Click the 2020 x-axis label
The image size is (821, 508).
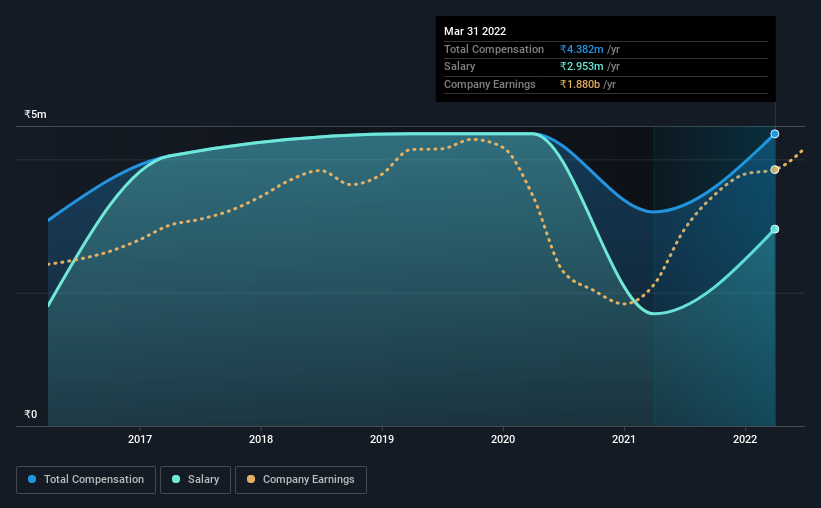tap(503, 439)
